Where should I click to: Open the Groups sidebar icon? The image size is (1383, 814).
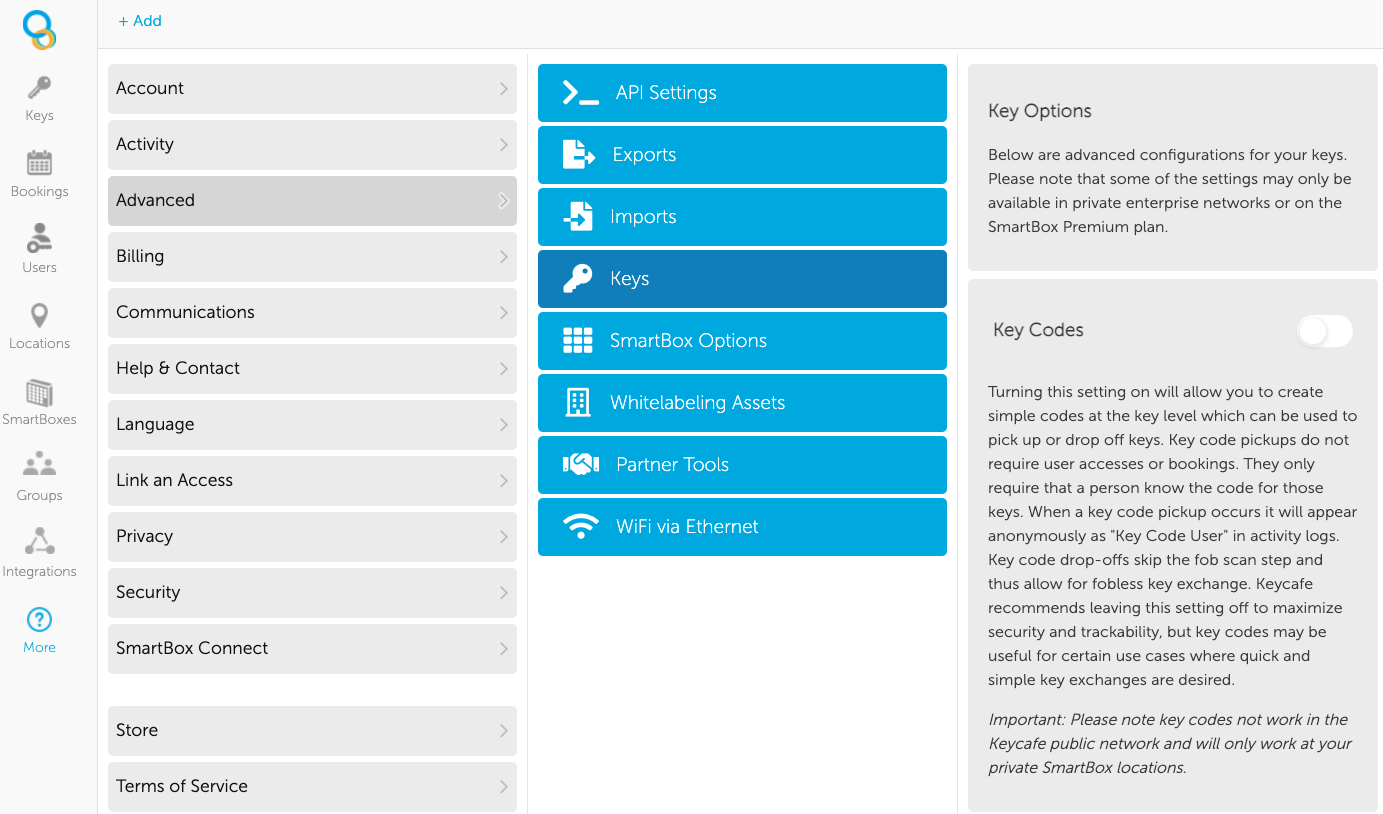point(39,464)
